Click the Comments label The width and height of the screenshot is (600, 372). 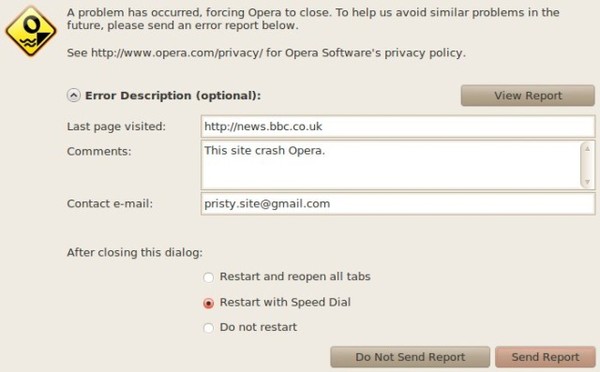point(99,152)
